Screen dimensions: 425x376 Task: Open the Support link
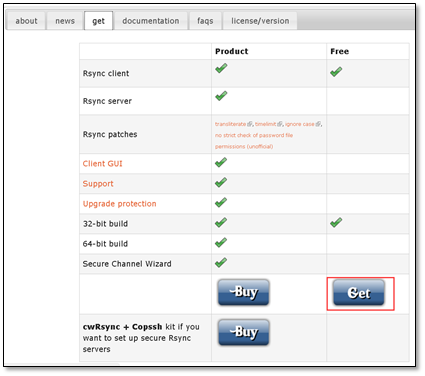pos(98,184)
